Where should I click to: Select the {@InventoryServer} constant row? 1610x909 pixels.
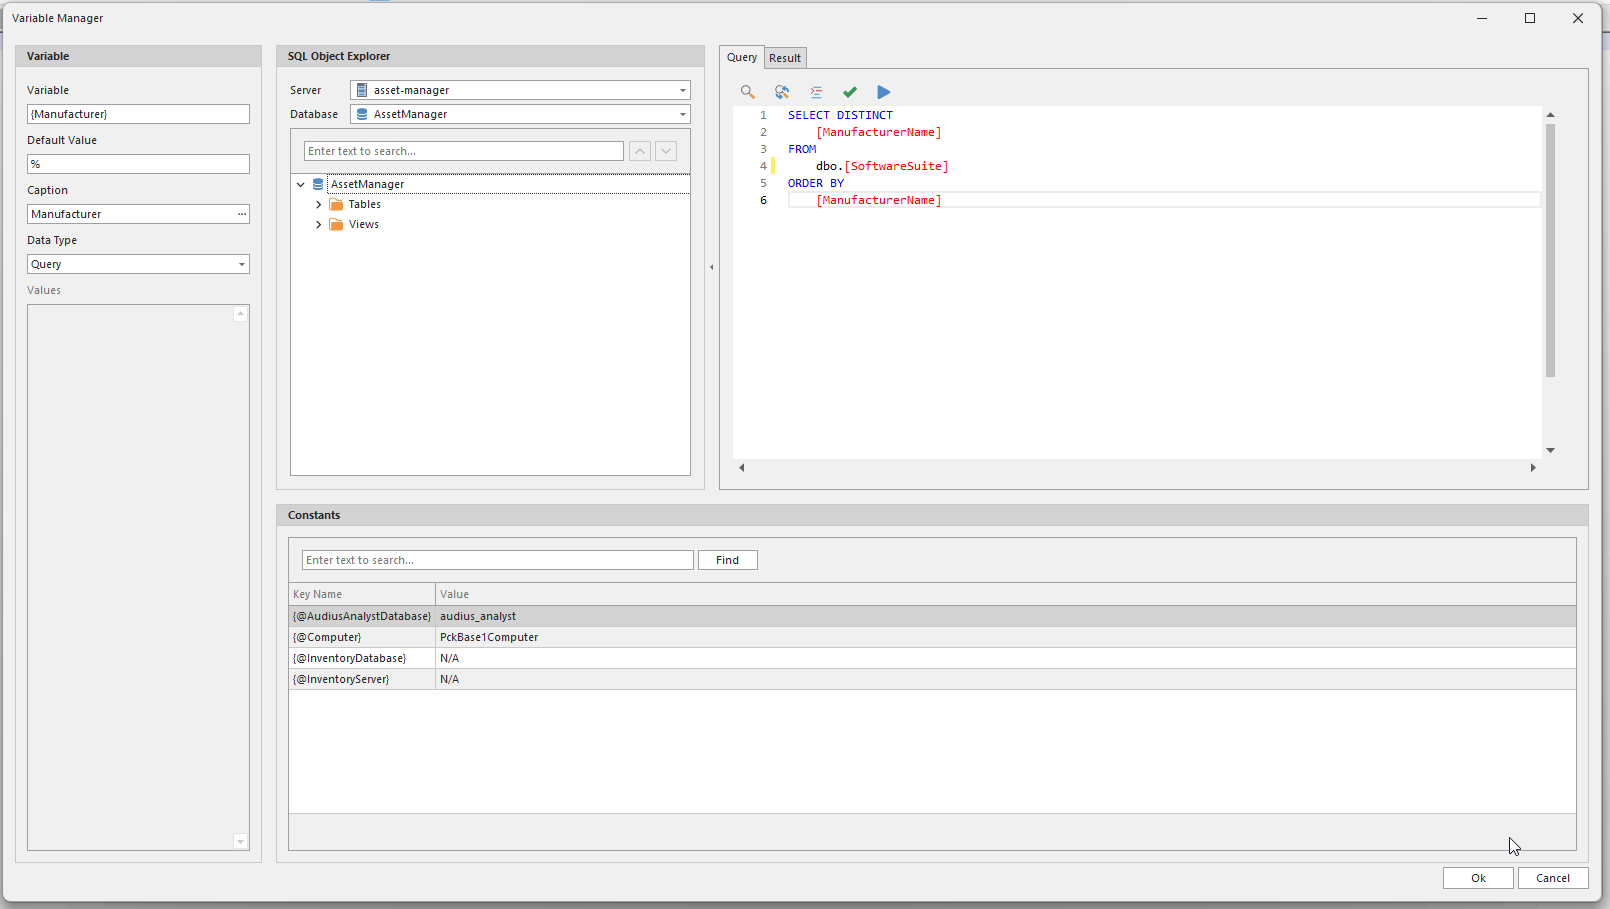pyautogui.click(x=932, y=679)
